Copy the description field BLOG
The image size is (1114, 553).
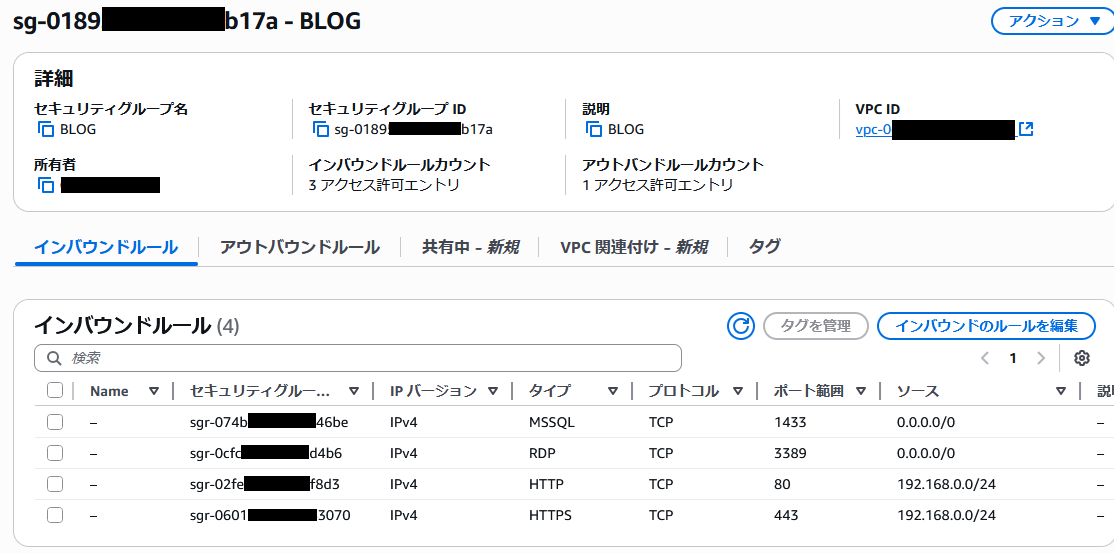pyautogui.click(x=594, y=129)
